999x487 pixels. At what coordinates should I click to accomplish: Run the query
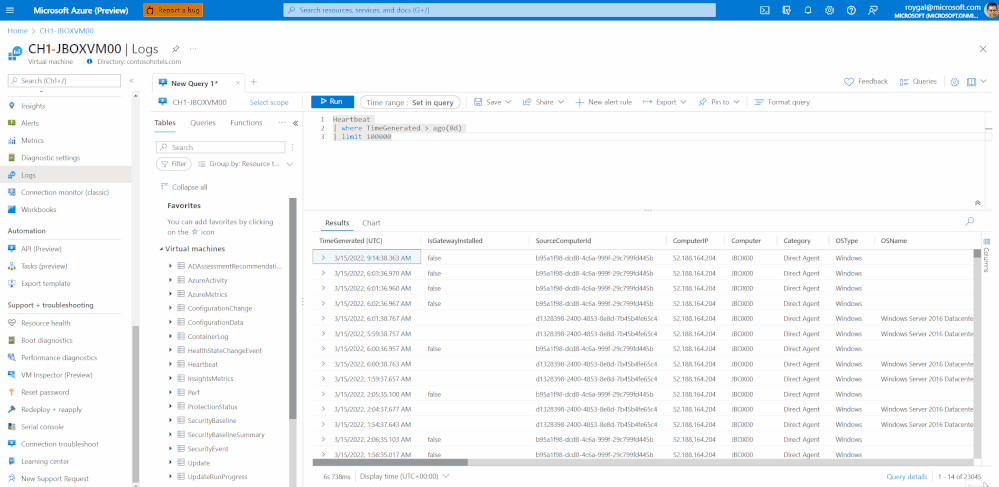click(x=332, y=102)
